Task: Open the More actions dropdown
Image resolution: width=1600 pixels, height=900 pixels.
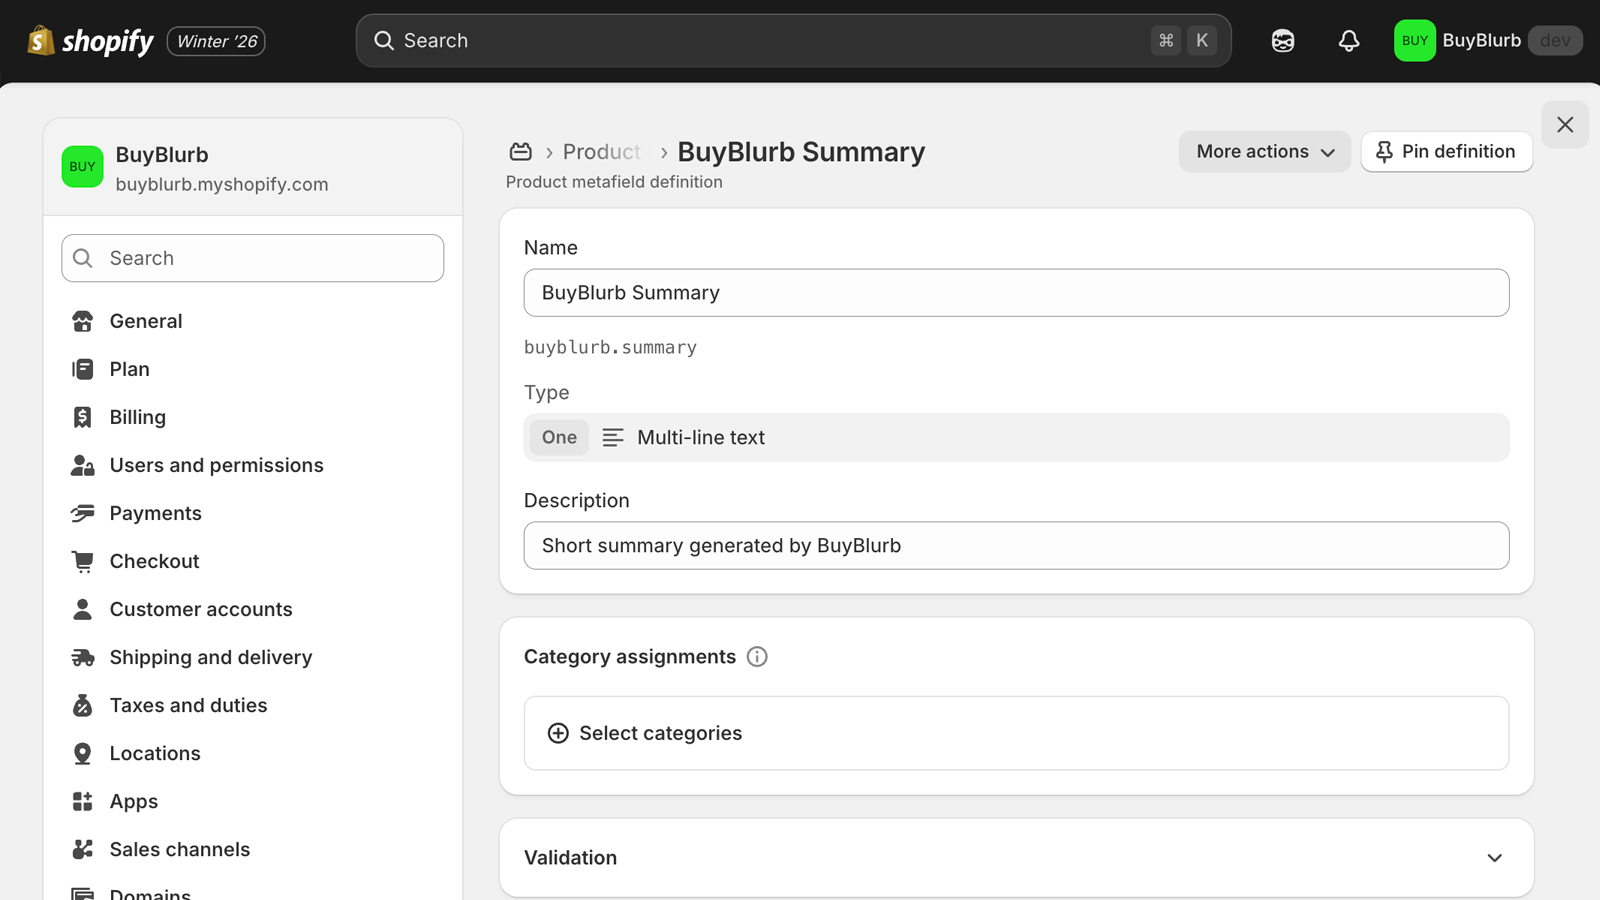Action: (x=1264, y=151)
